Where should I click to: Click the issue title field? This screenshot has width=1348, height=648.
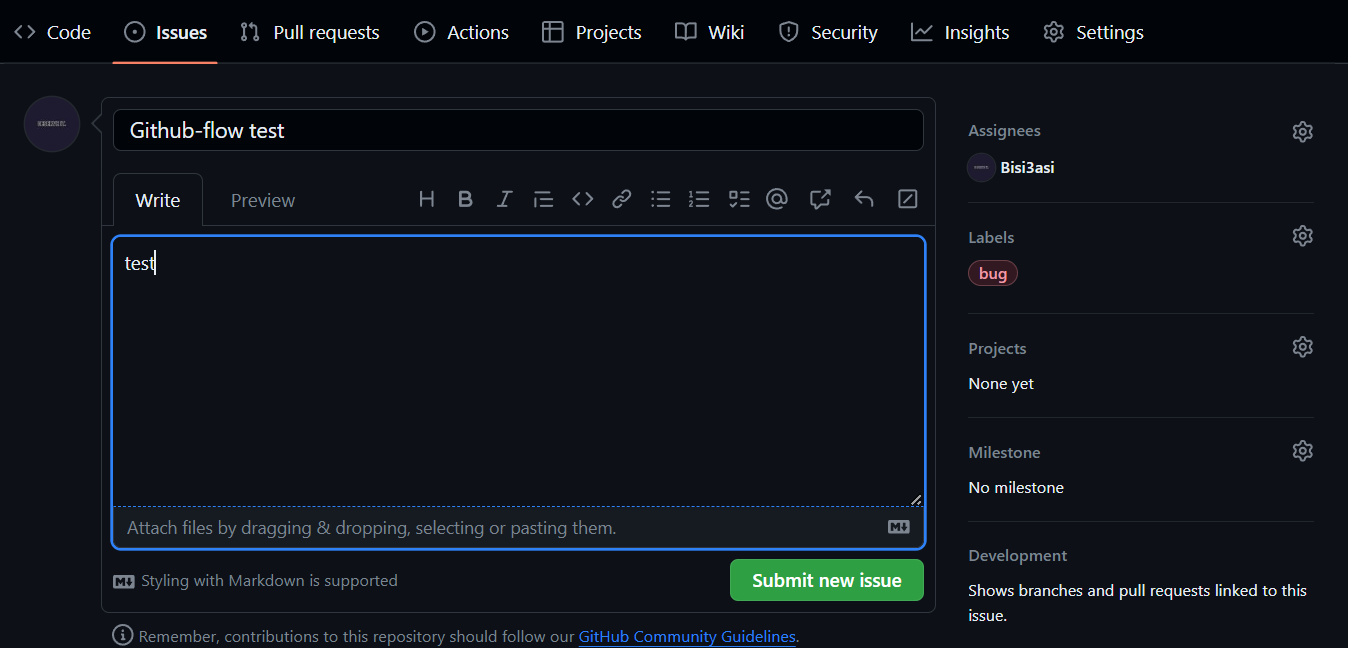[x=518, y=130]
